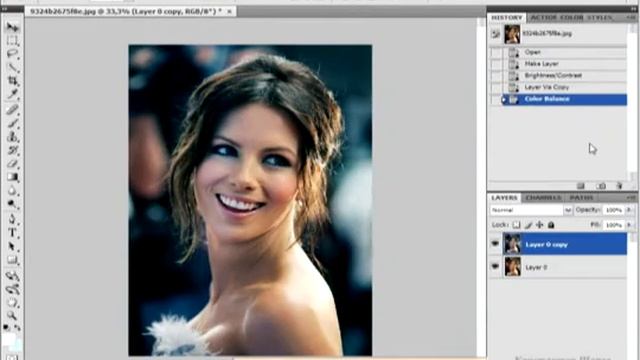This screenshot has width=640, height=360.
Task: Set history brush source to Open state
Action: pyautogui.click(x=496, y=52)
